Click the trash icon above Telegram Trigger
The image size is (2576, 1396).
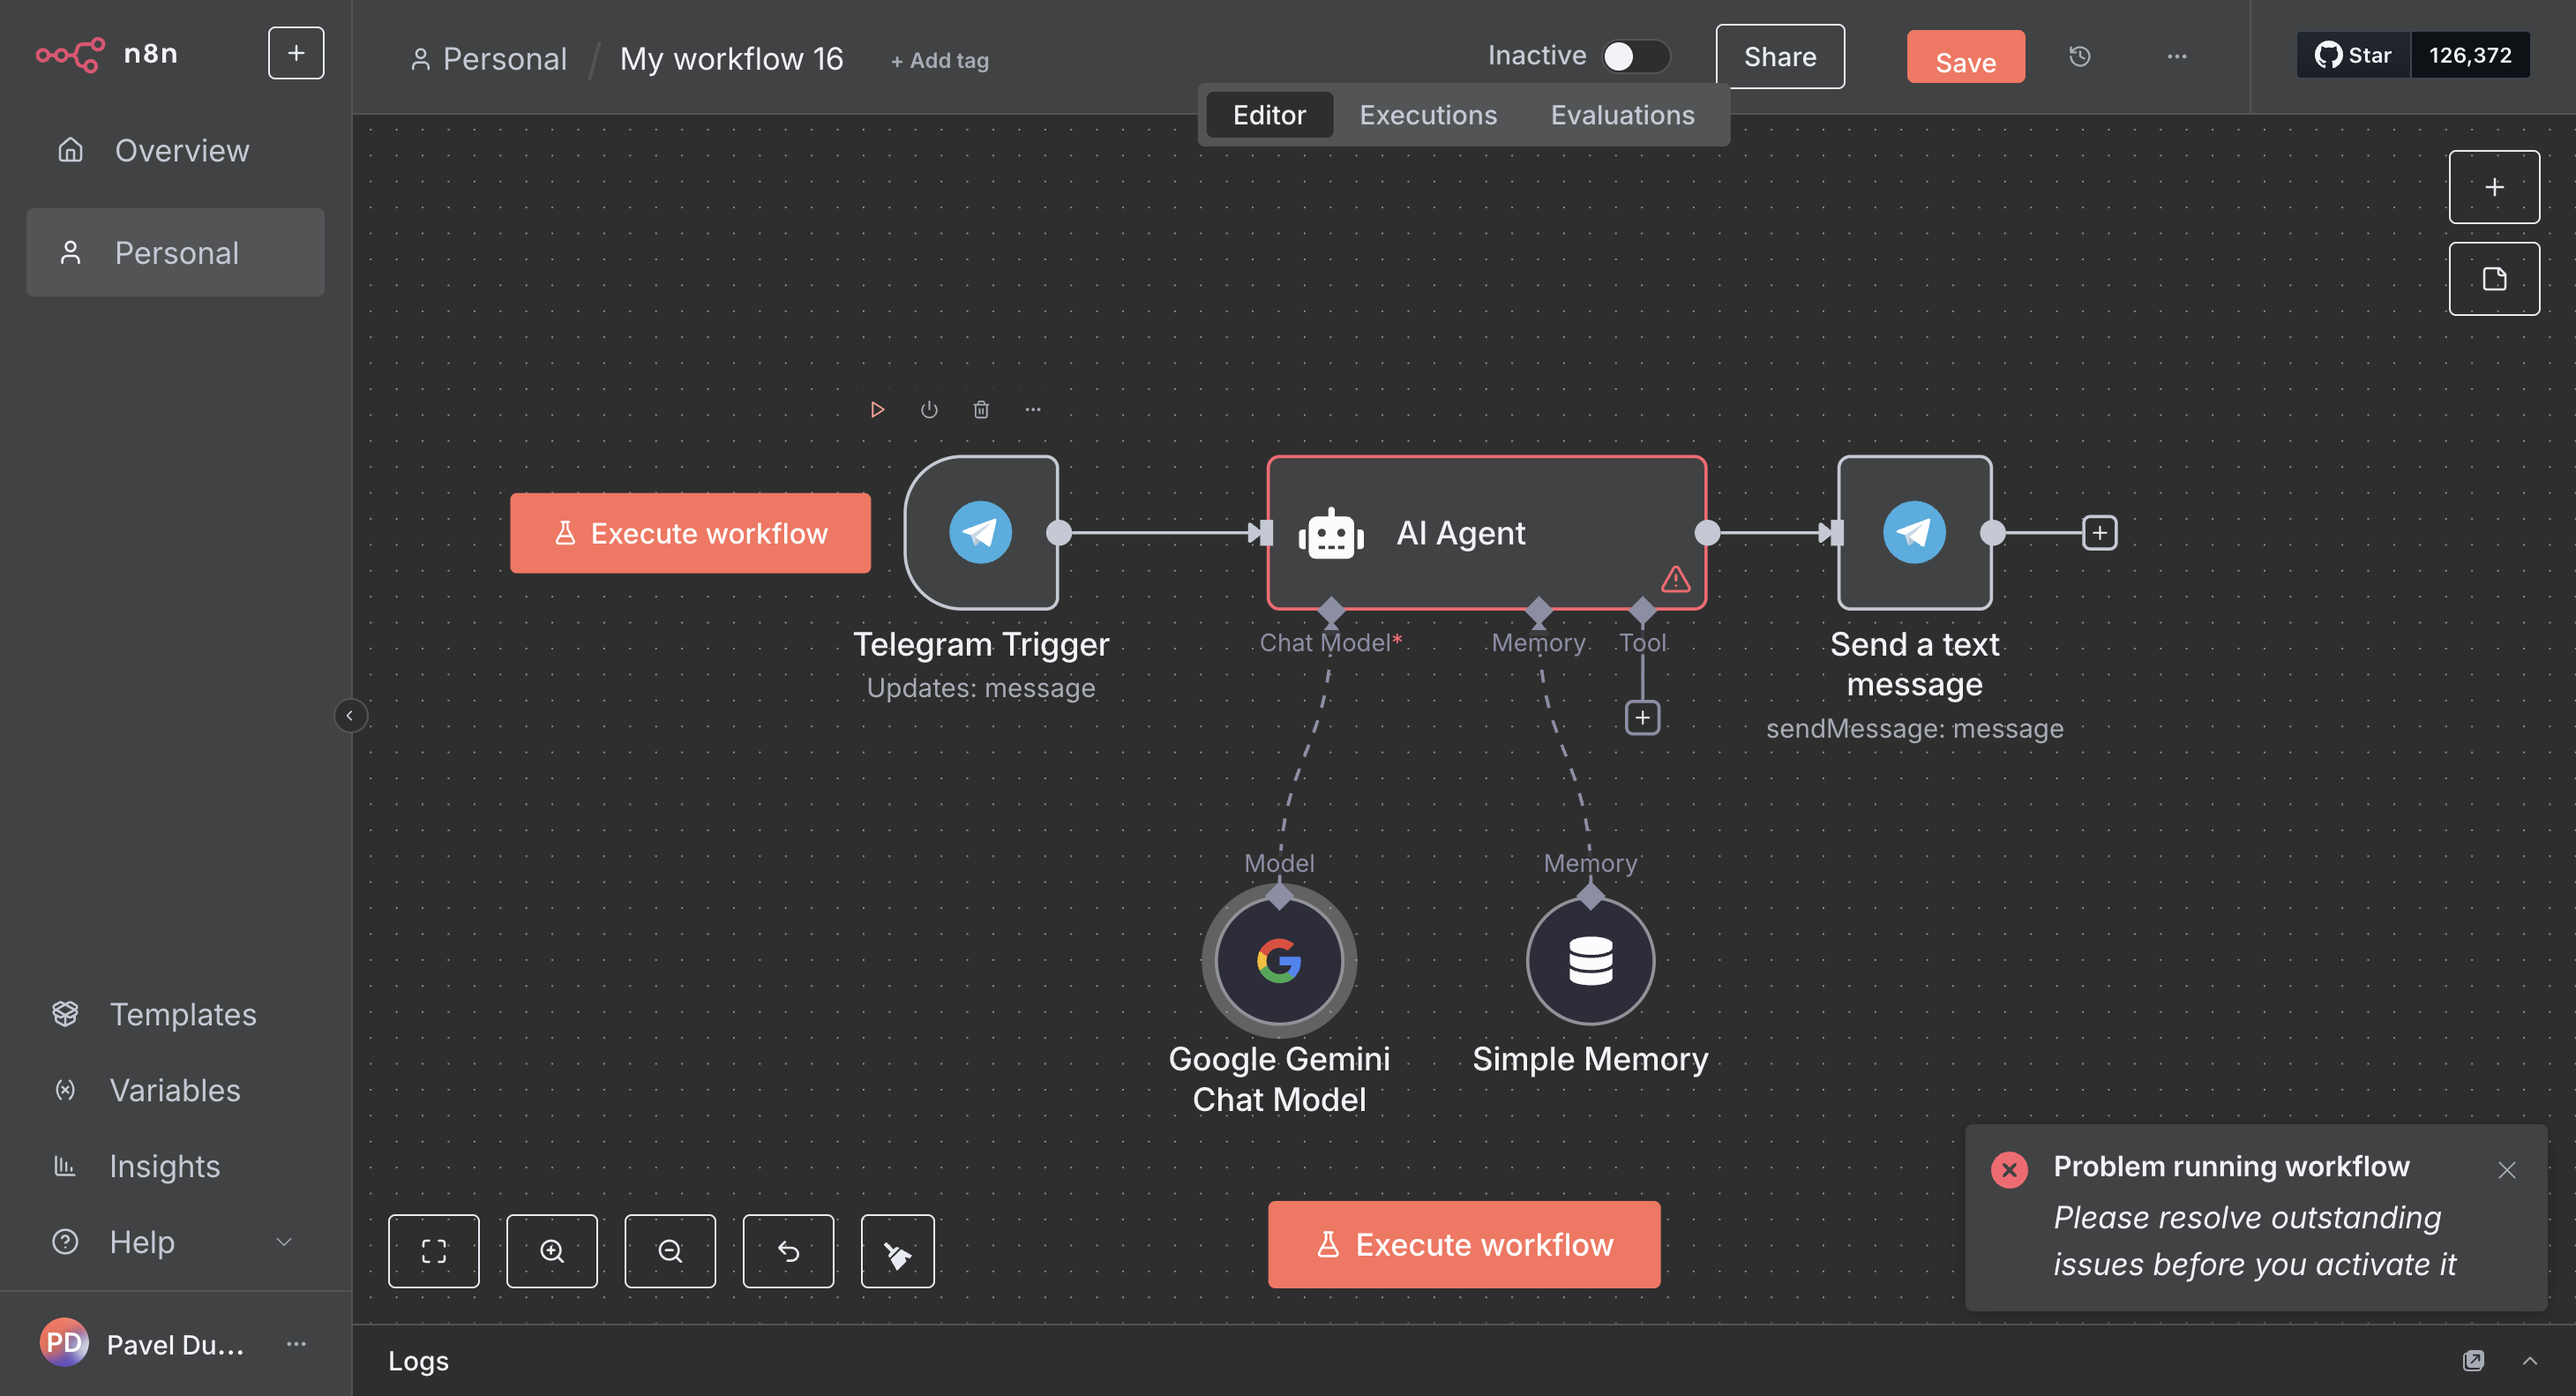(981, 409)
